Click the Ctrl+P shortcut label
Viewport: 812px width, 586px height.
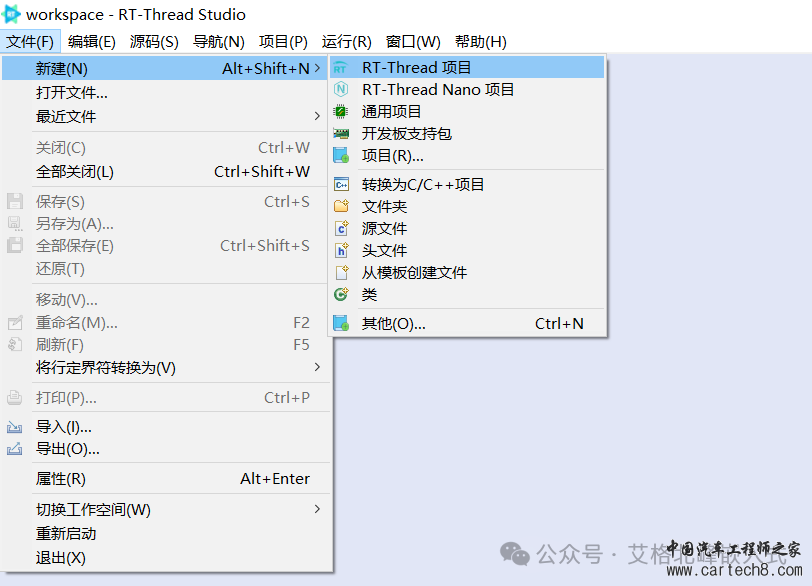click(x=287, y=398)
